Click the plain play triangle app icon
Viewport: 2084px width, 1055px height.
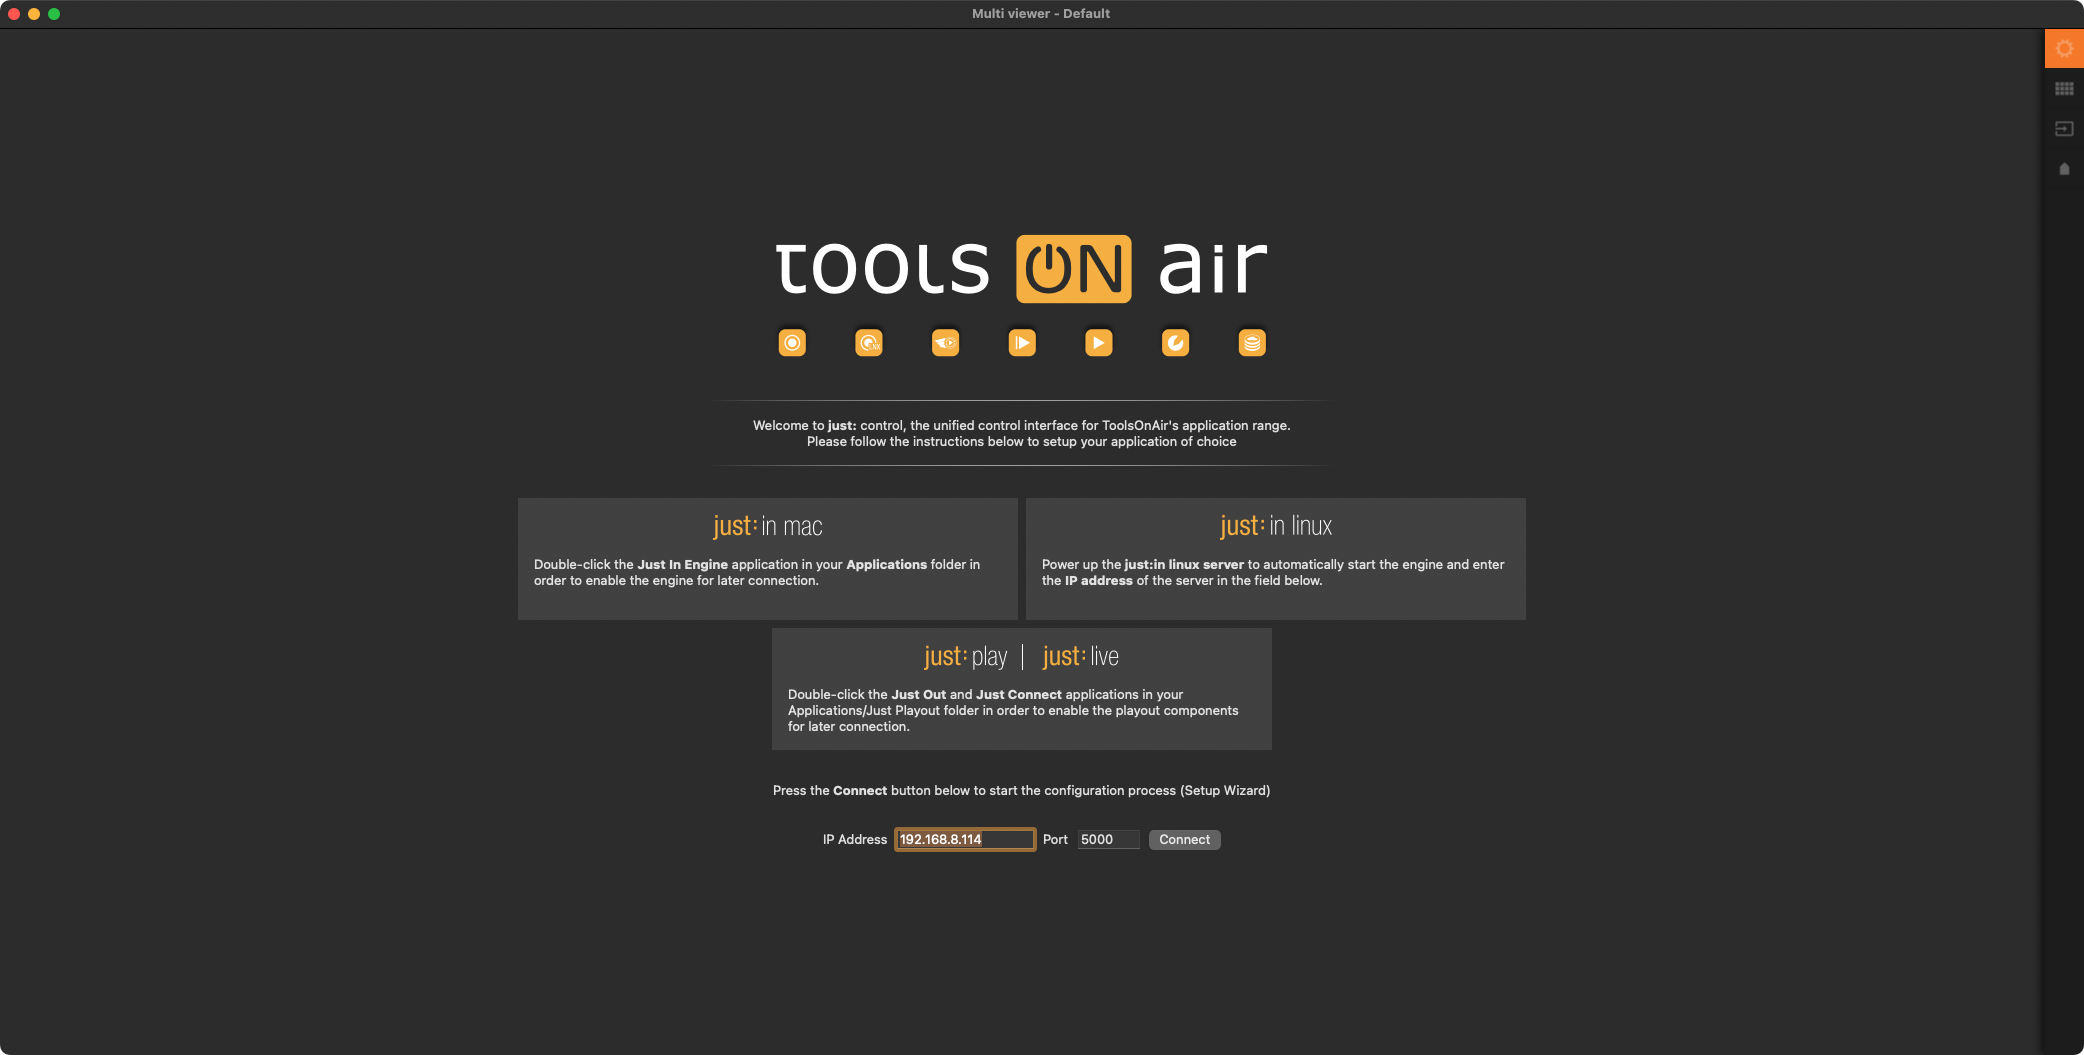1099,343
